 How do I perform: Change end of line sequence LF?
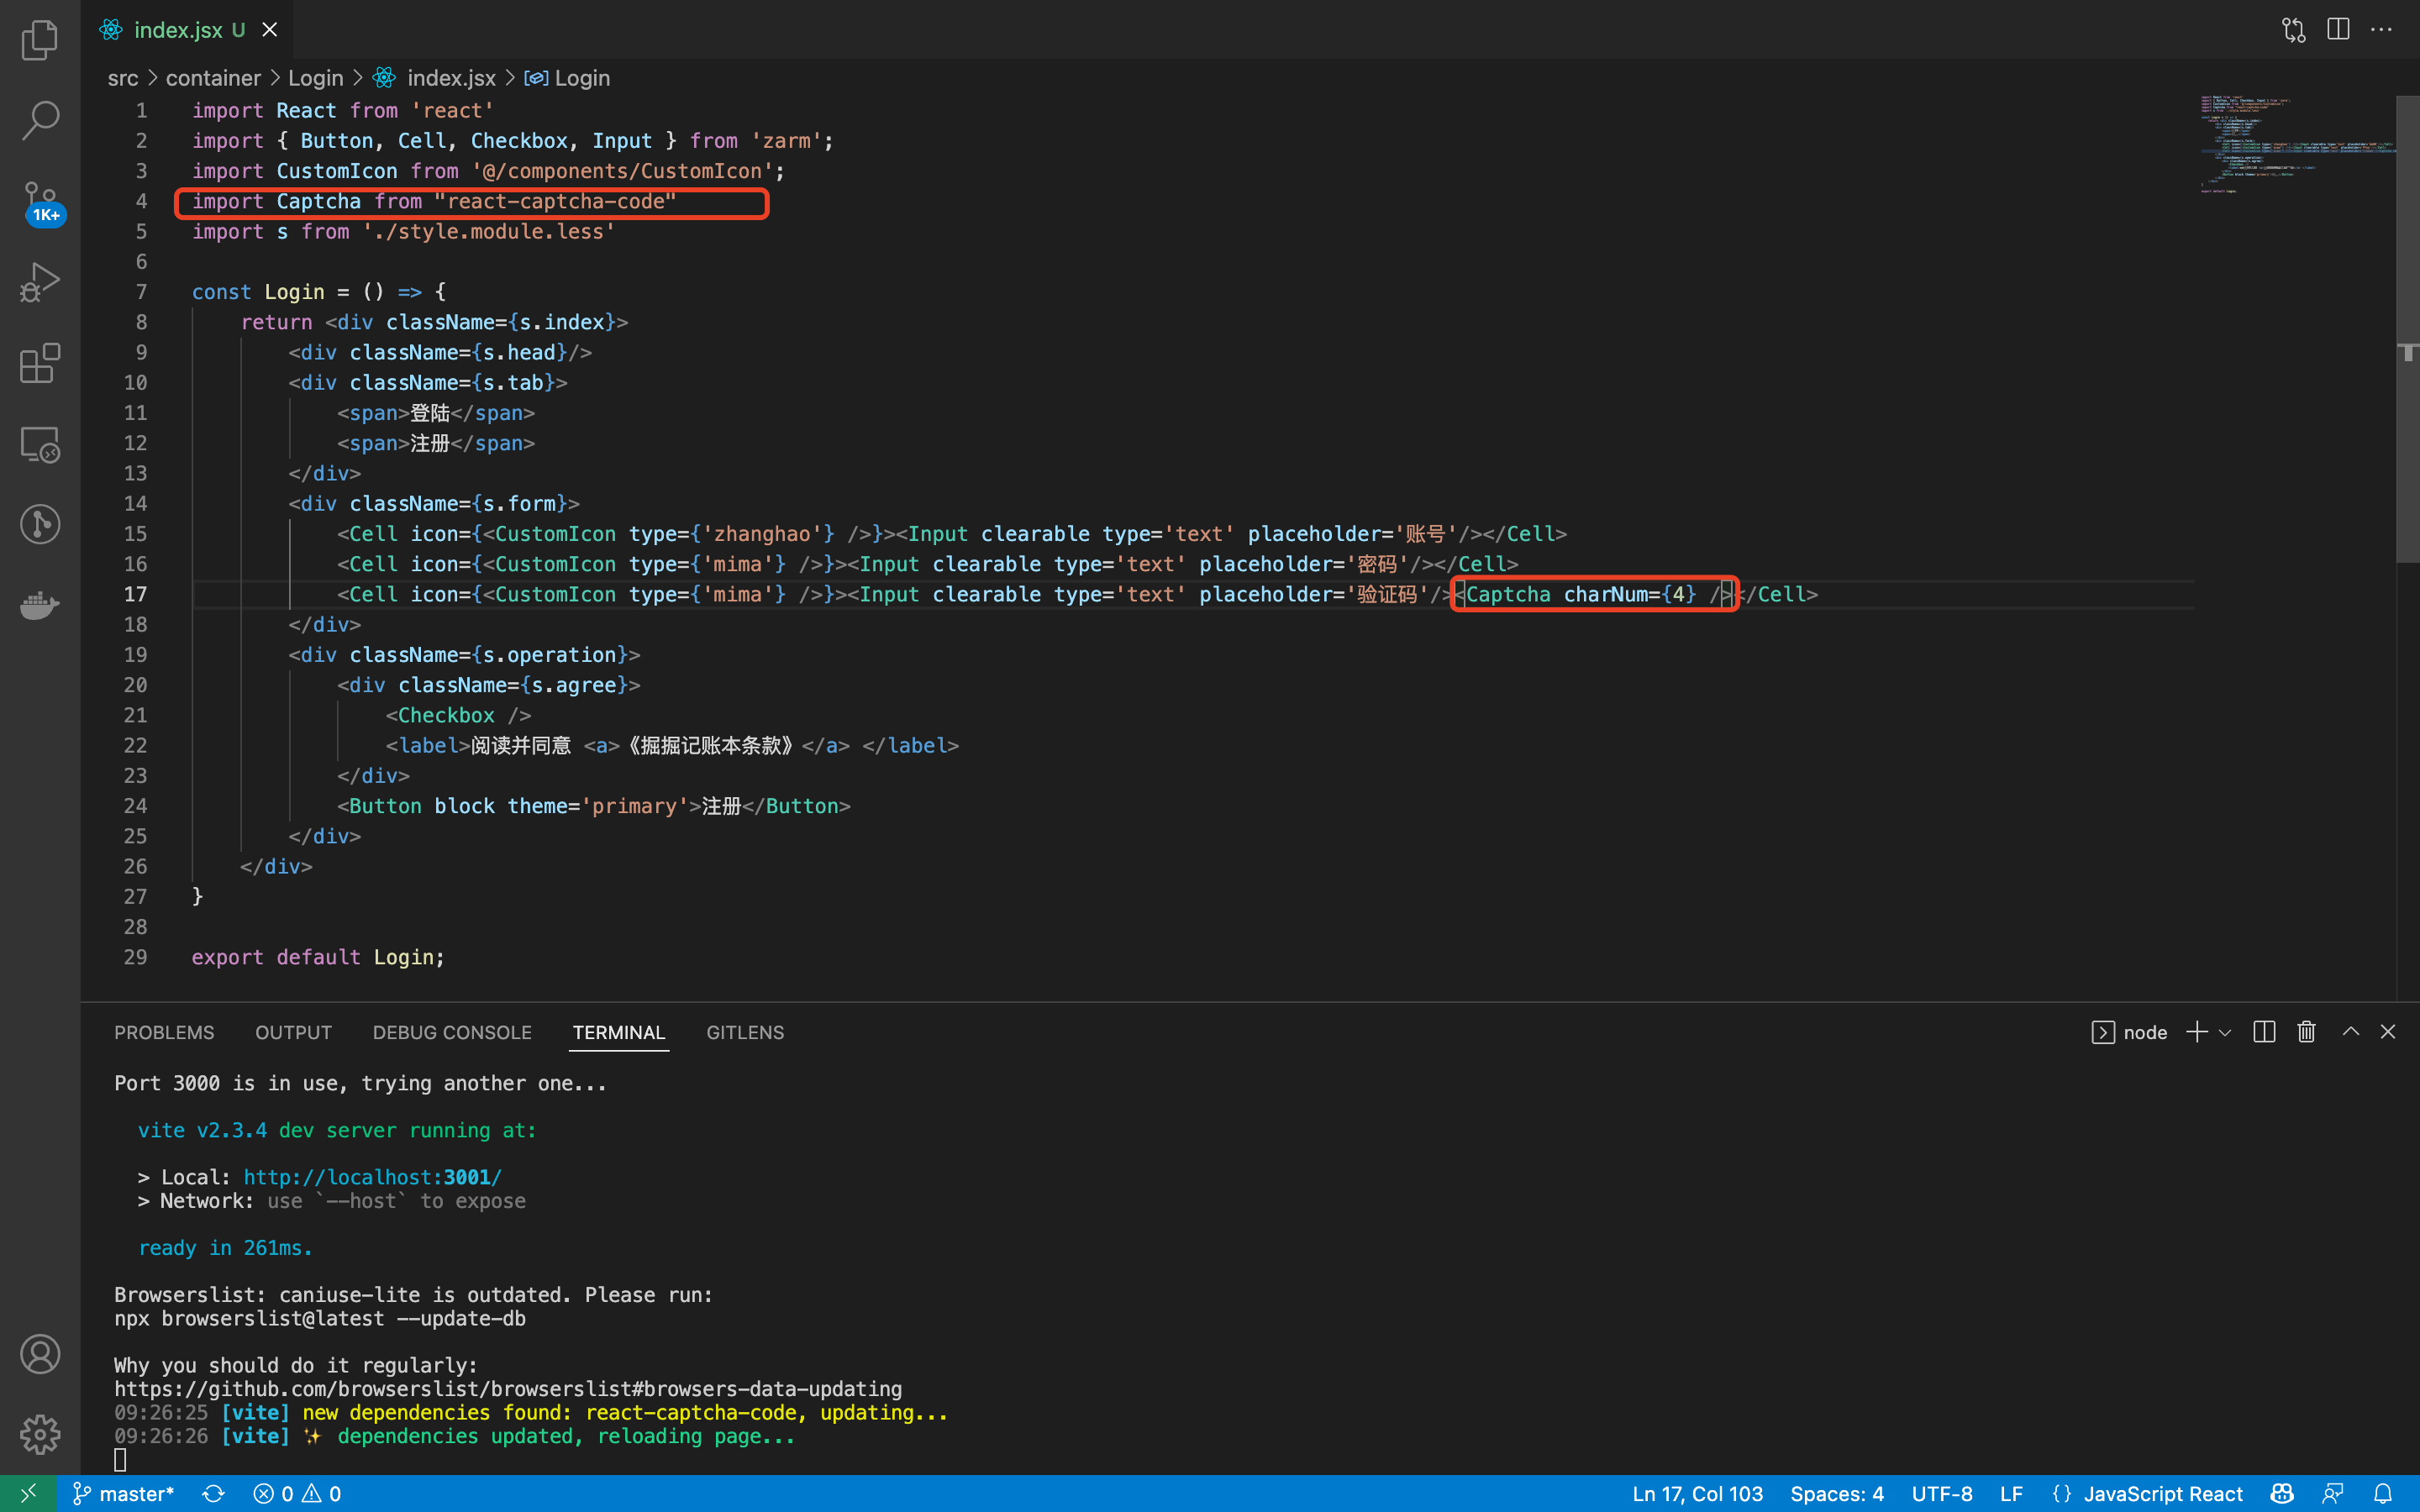point(2012,1493)
